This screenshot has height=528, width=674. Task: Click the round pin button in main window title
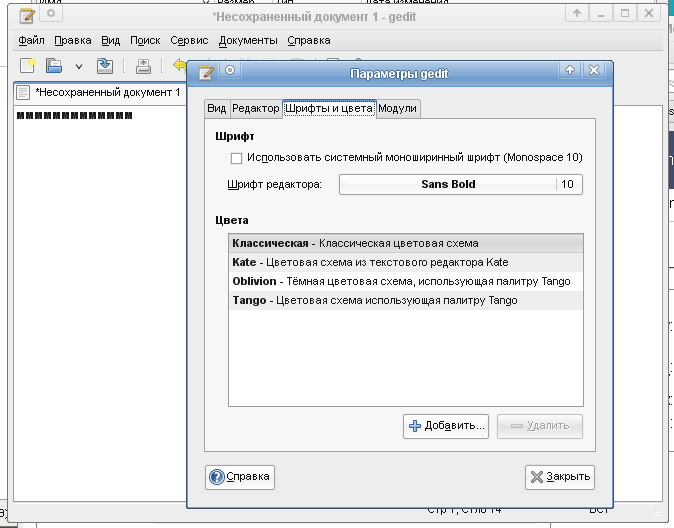tap(49, 14)
